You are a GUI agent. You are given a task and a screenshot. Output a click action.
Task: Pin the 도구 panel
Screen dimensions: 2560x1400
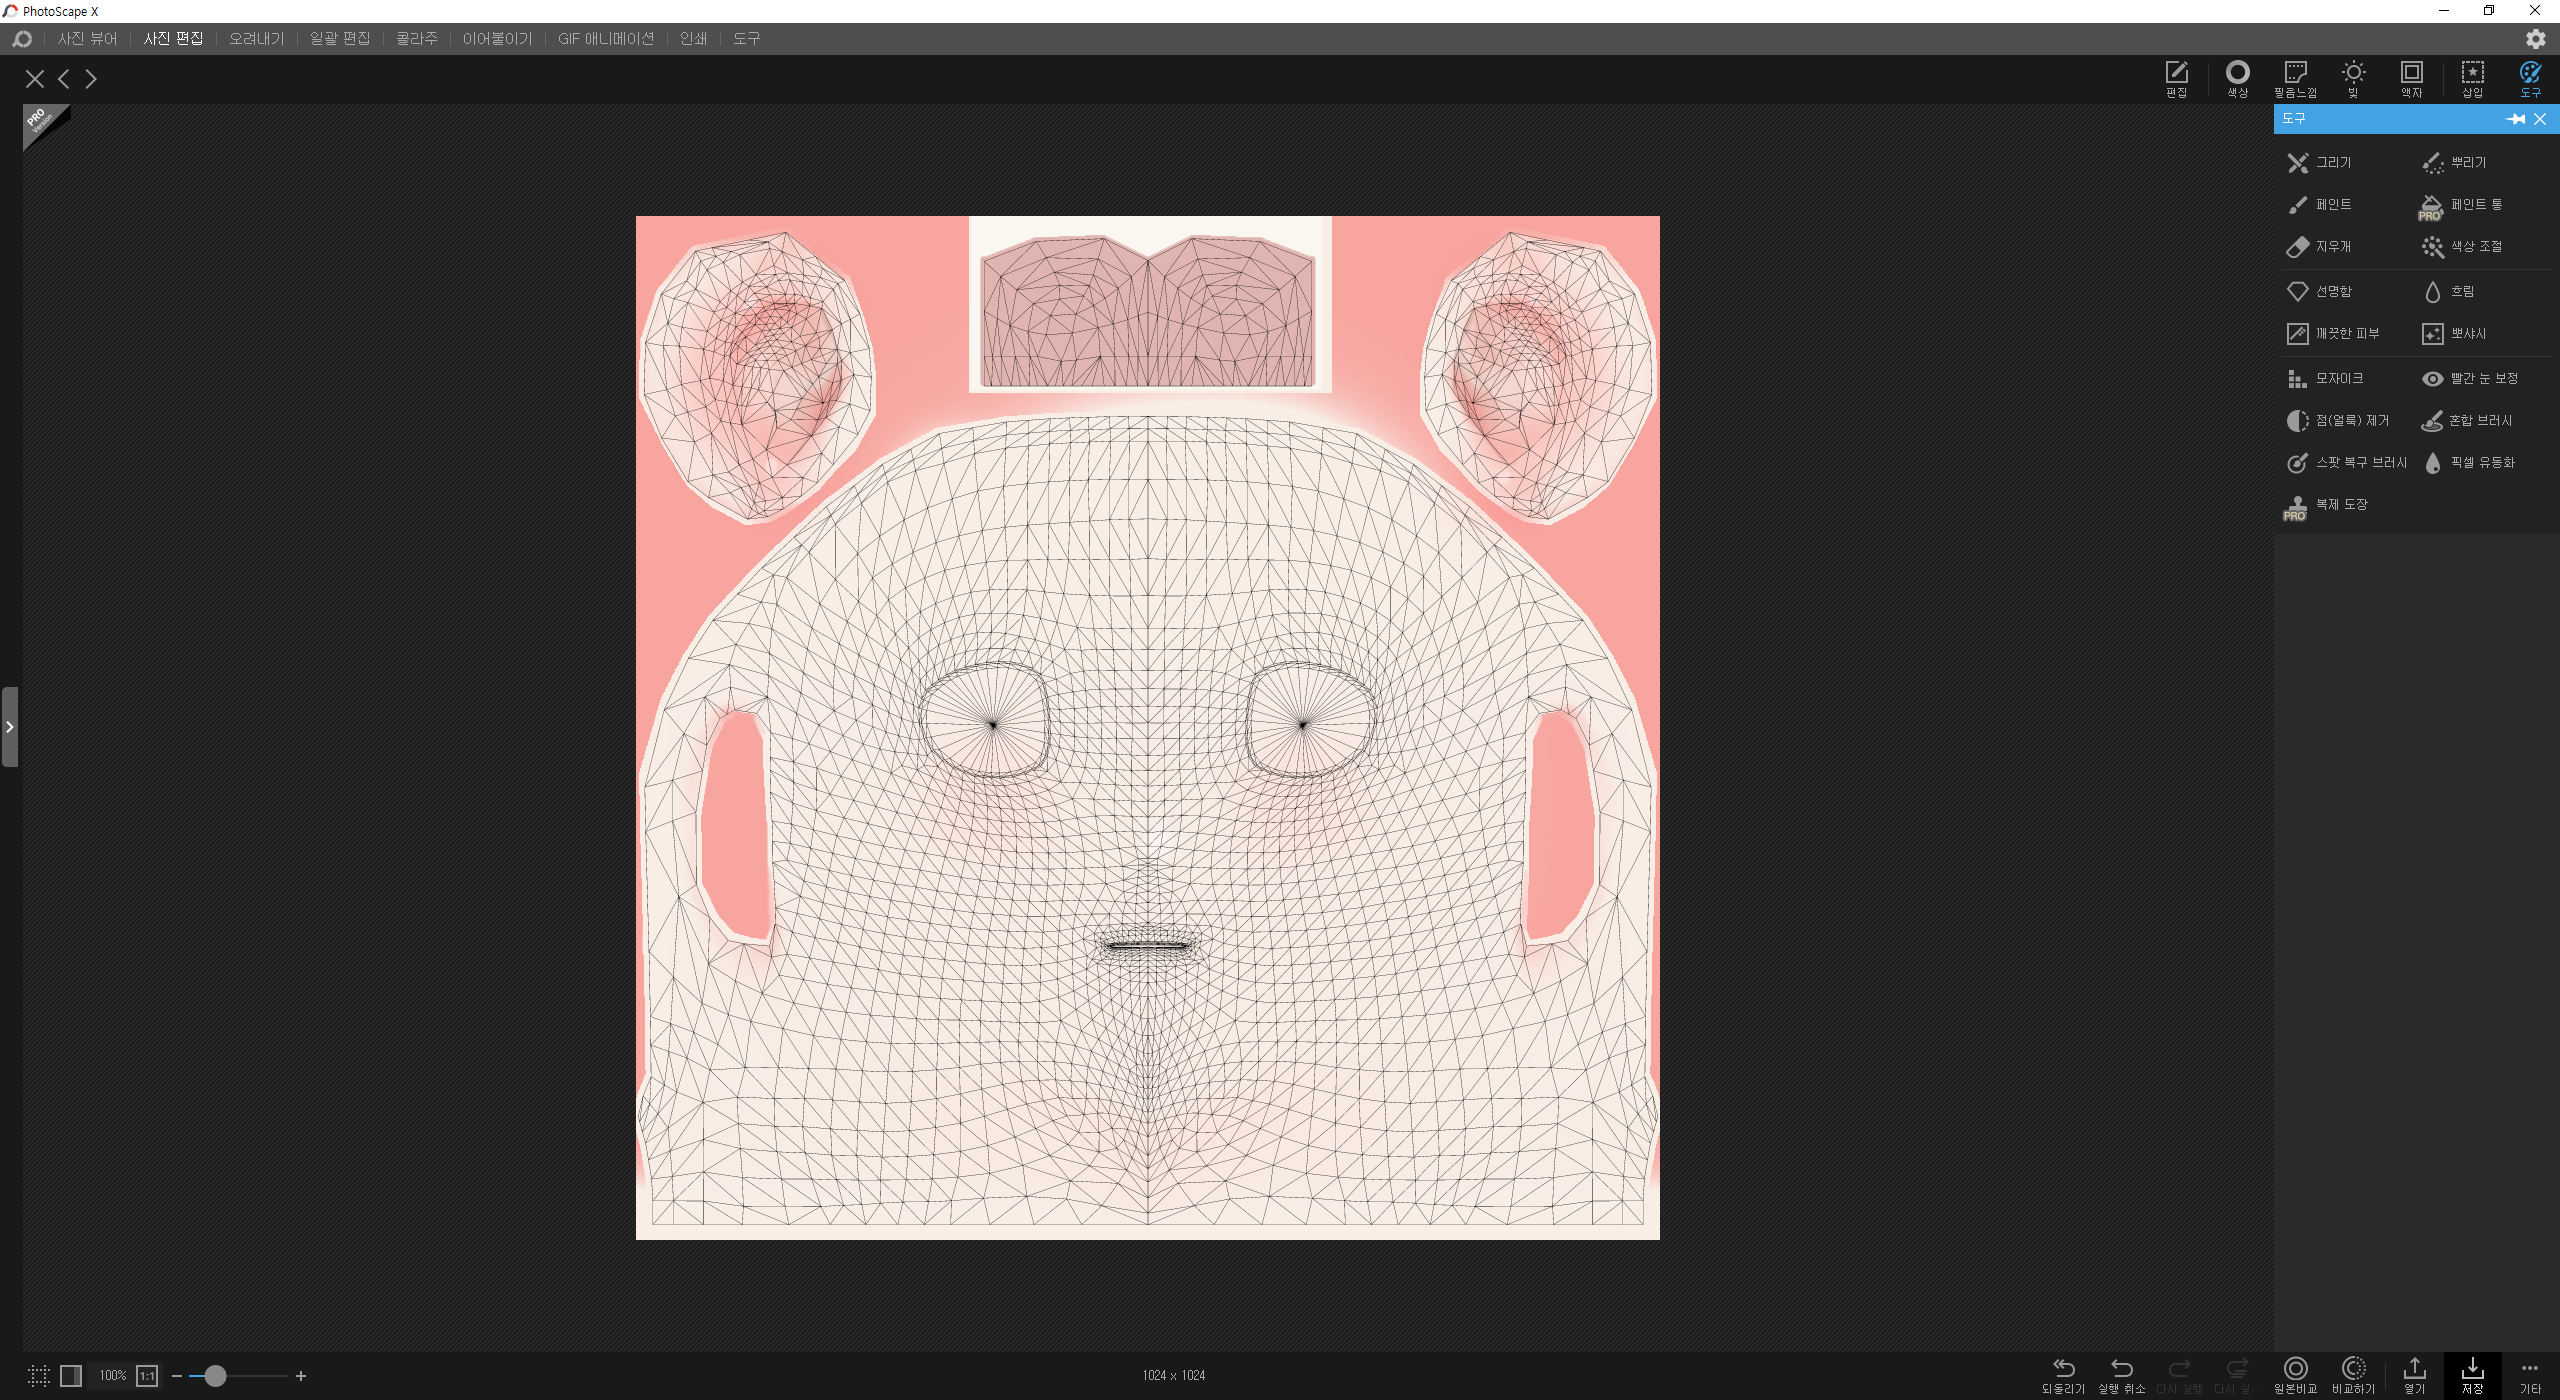pyautogui.click(x=2515, y=119)
